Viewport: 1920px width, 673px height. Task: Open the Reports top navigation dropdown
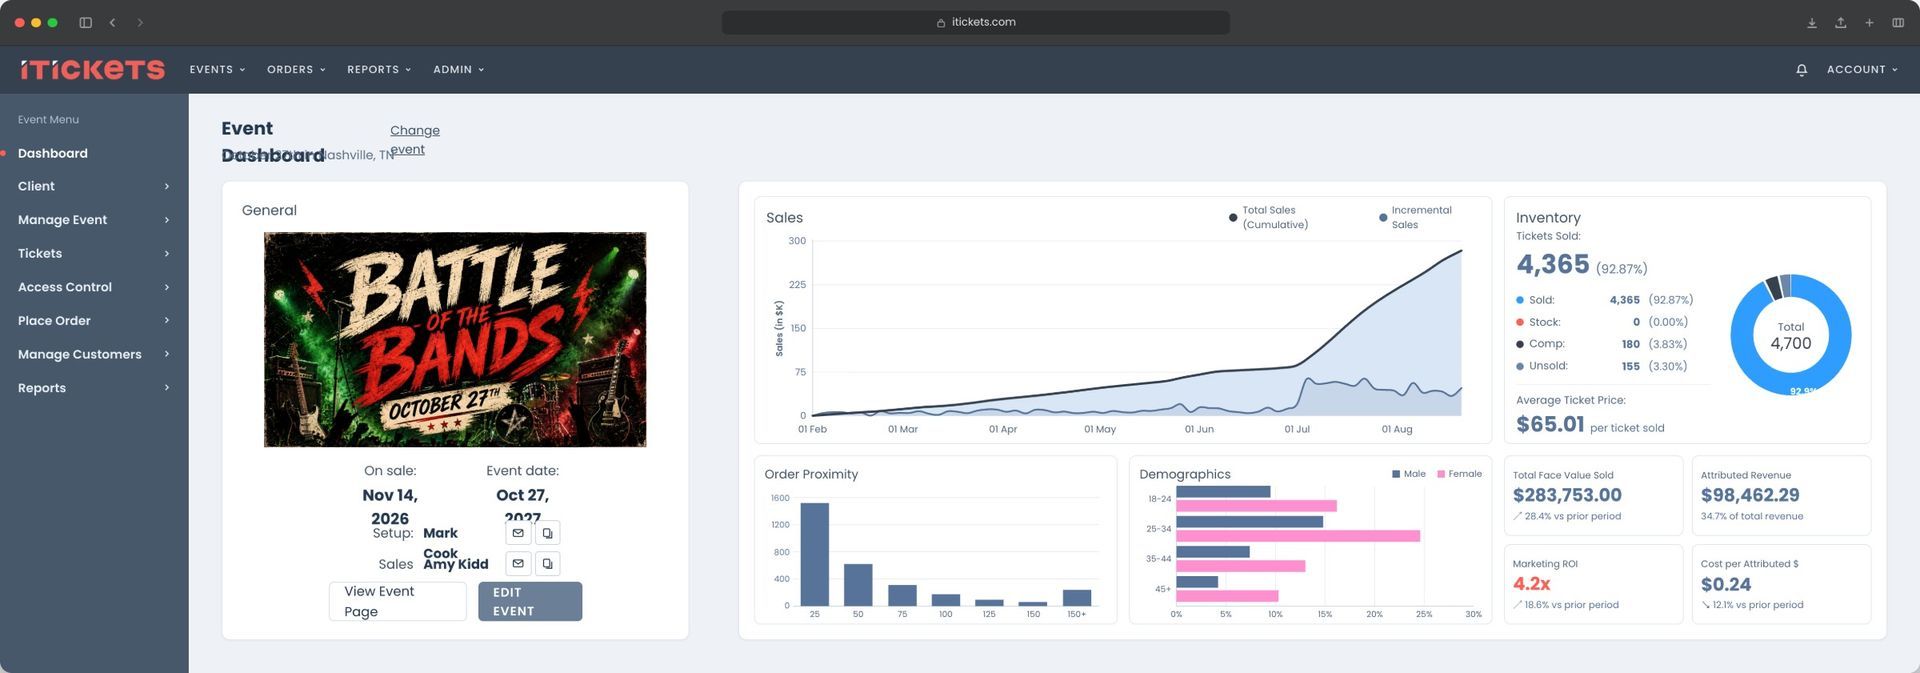tap(379, 70)
